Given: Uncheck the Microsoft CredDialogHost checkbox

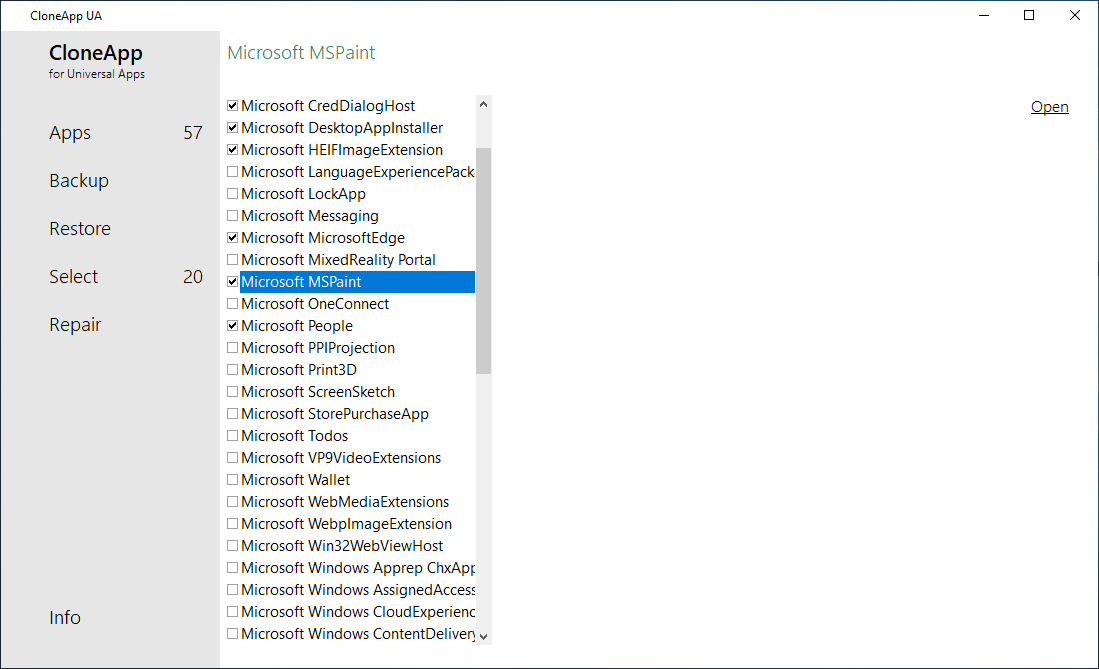Looking at the screenshot, I should pos(233,106).
